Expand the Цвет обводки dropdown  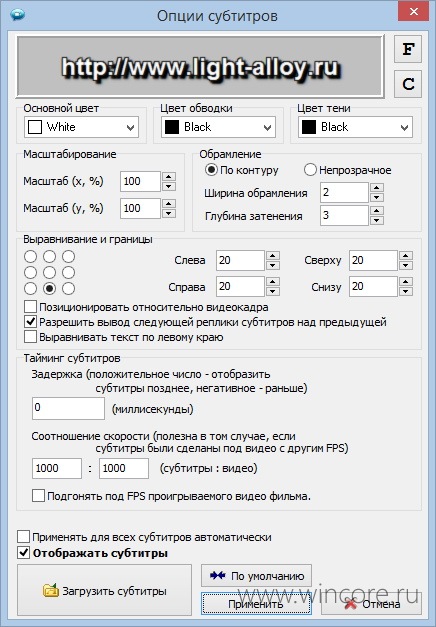218,127
